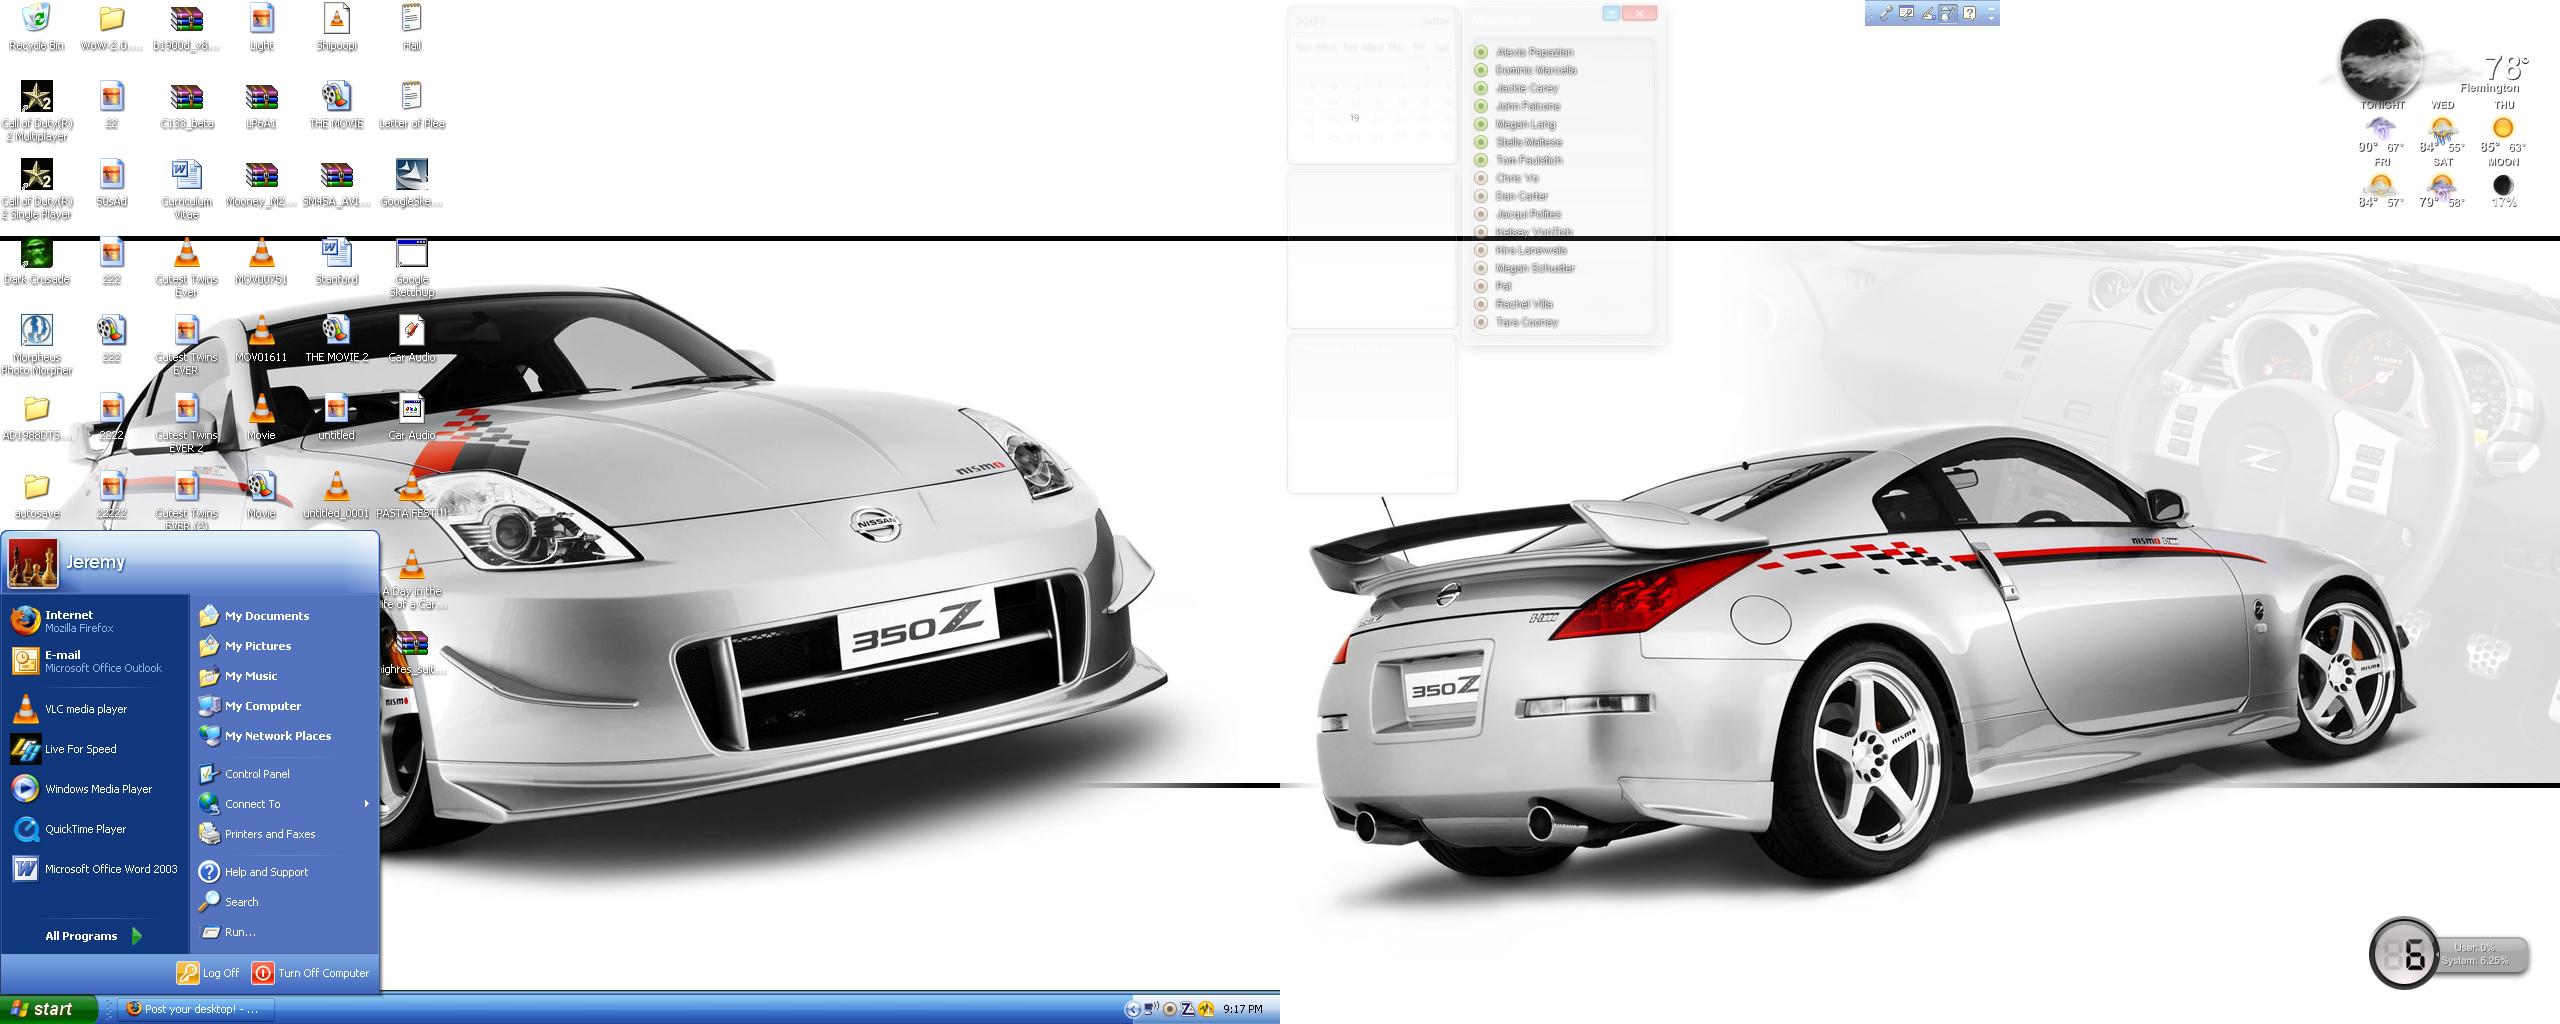Click the status dot next to Megan Lang

tap(1481, 124)
